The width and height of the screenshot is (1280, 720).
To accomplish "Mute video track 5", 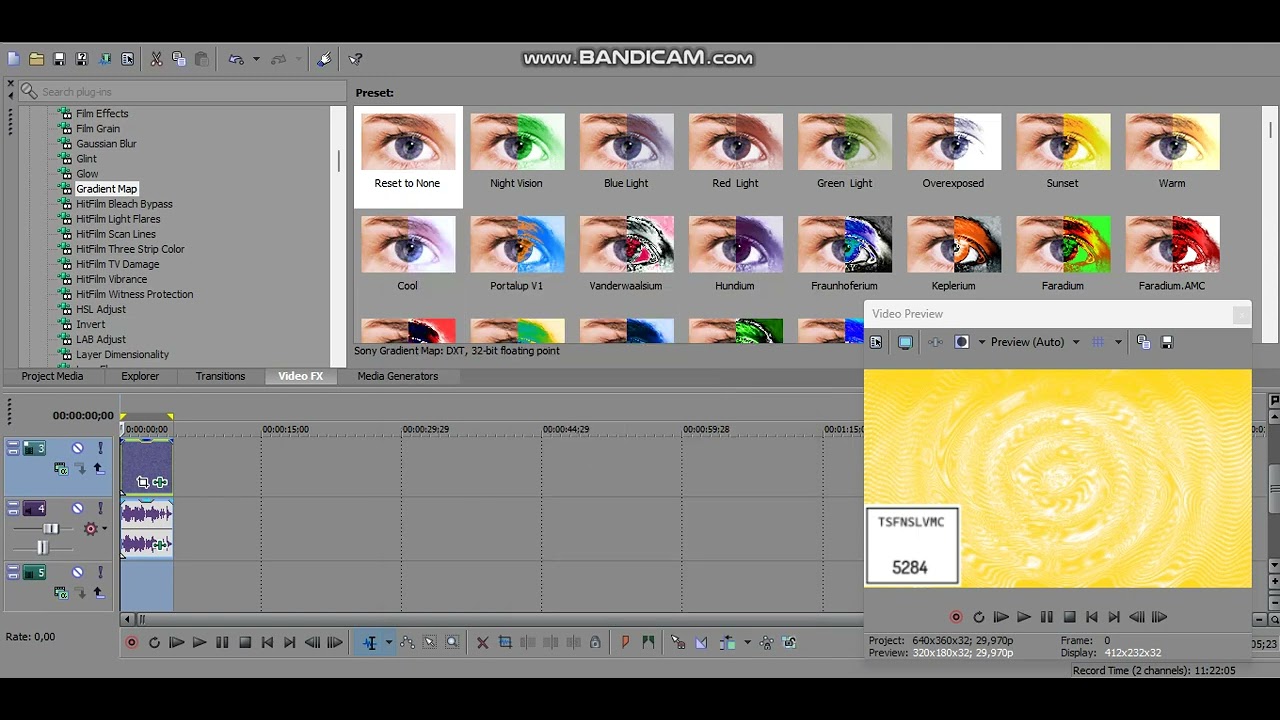I will (78, 572).
